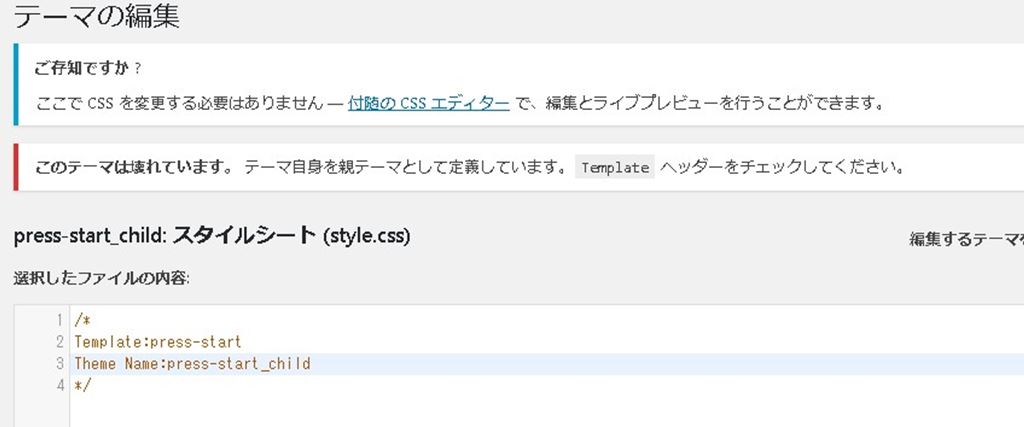Select line number 4 in editor gutter
This screenshot has height=427, width=1024.
(x=61, y=386)
